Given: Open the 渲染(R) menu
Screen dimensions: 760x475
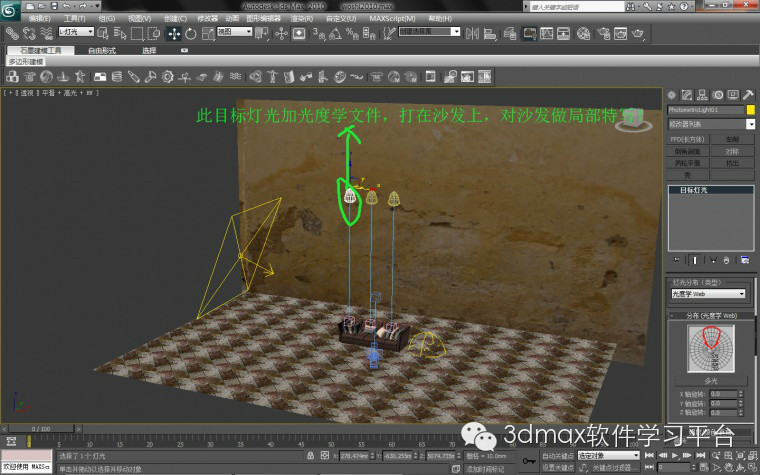Looking at the screenshot, I should 301,18.
